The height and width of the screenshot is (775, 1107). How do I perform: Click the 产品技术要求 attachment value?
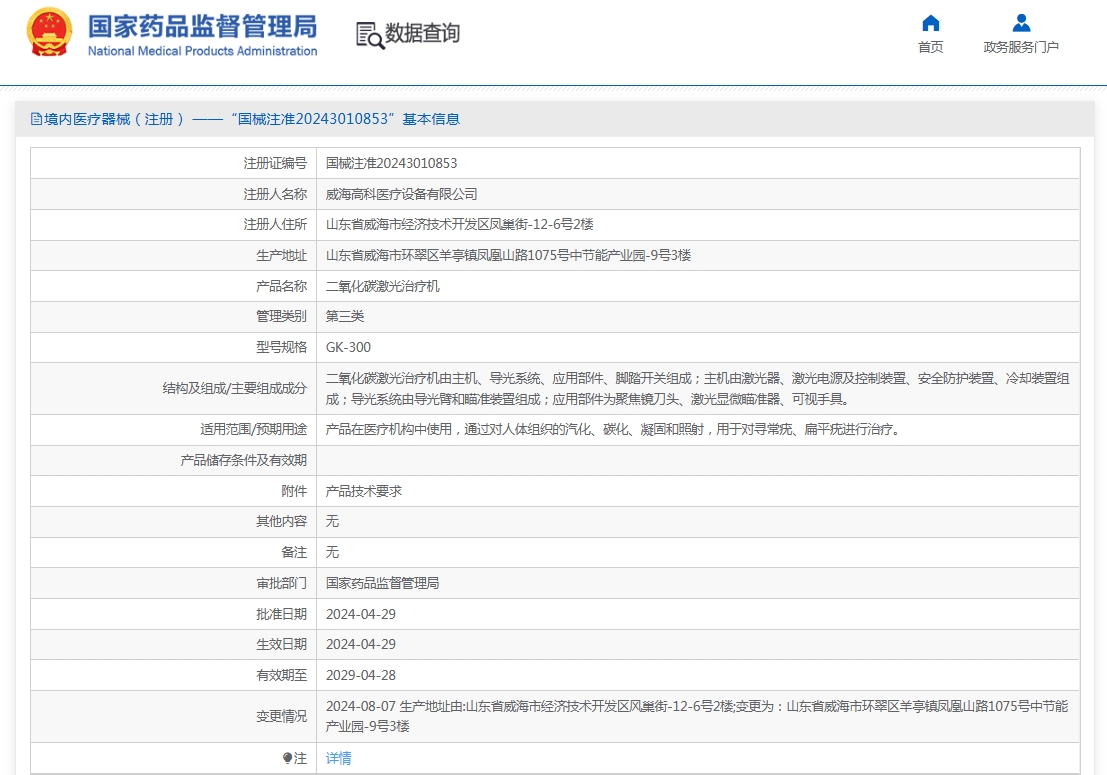(363, 491)
